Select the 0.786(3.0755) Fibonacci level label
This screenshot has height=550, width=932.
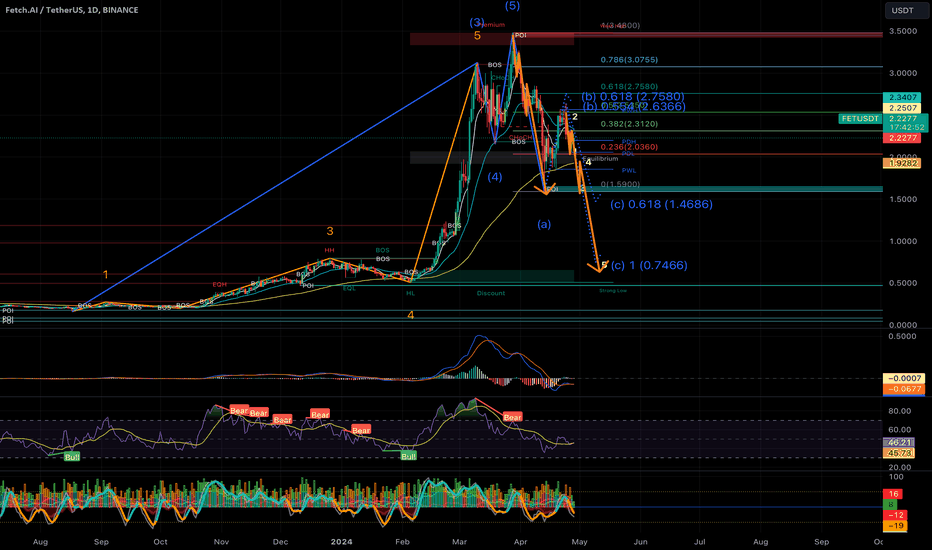(629, 60)
